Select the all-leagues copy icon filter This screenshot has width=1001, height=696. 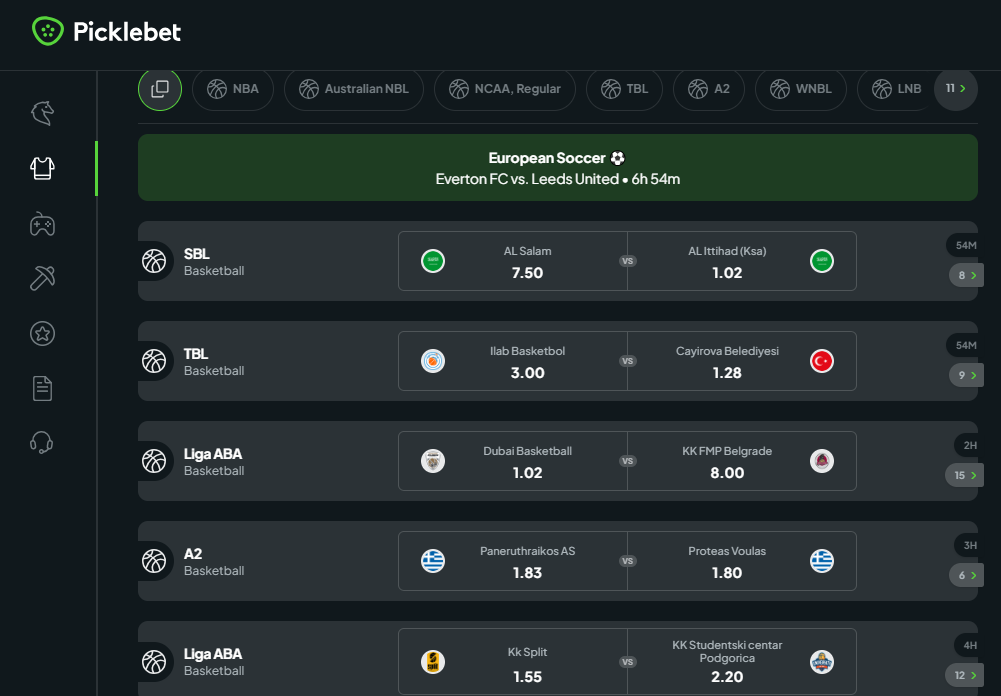tap(160, 89)
